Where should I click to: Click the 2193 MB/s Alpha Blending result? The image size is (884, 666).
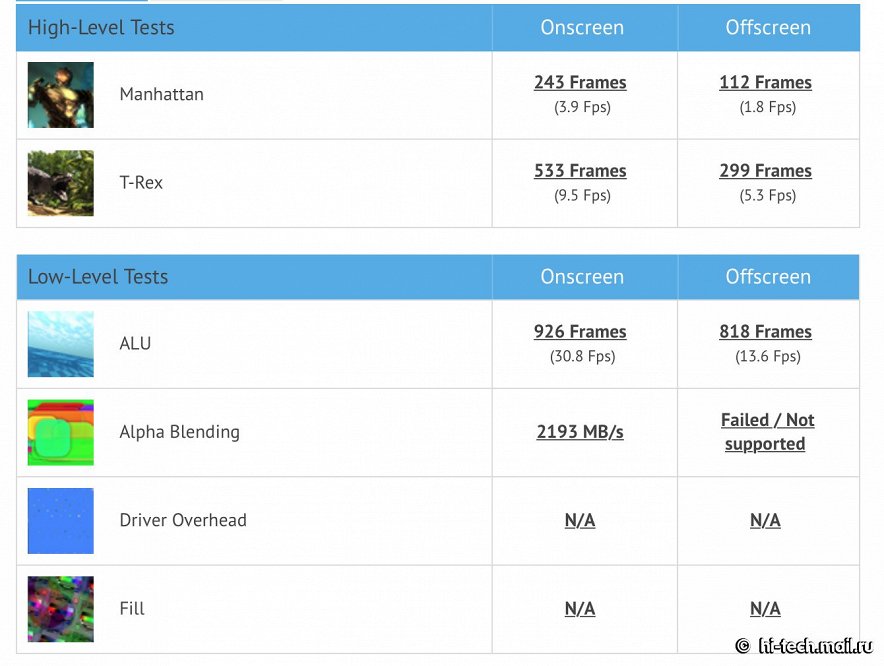(580, 432)
